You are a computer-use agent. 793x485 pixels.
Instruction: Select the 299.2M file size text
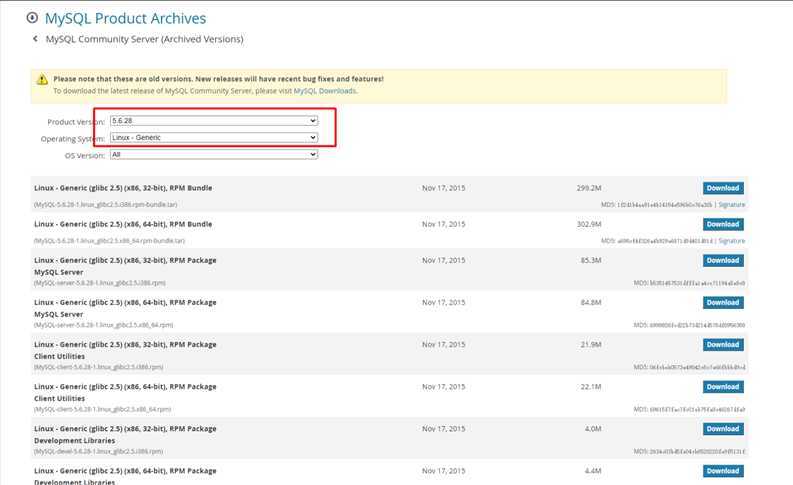[x=589, y=188]
